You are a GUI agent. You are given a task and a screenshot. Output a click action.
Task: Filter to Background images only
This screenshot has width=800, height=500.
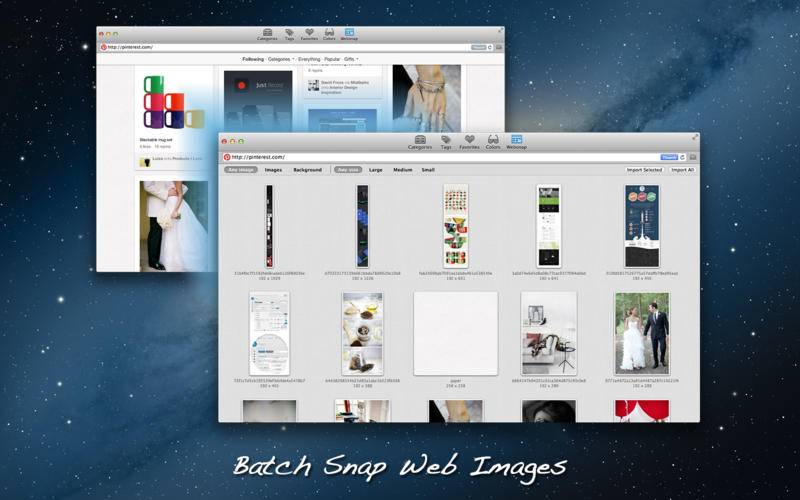pyautogui.click(x=307, y=169)
